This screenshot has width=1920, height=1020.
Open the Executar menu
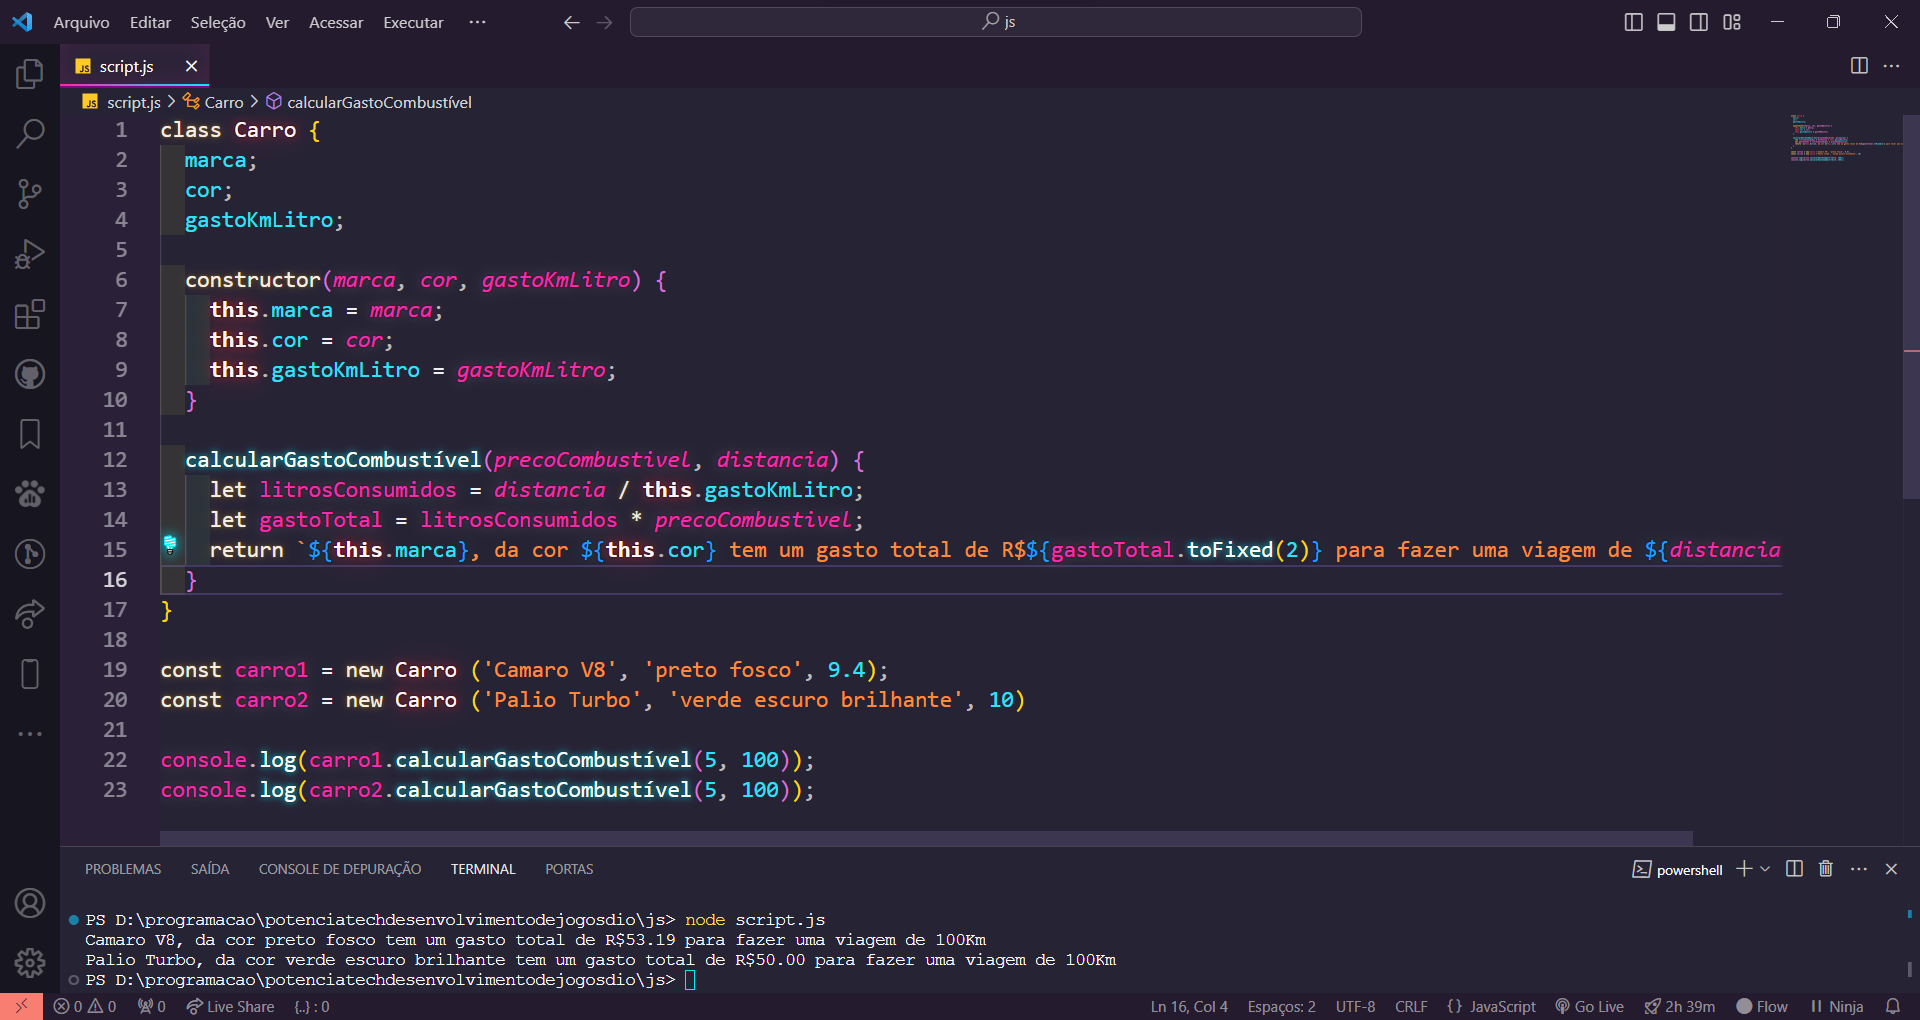(412, 22)
